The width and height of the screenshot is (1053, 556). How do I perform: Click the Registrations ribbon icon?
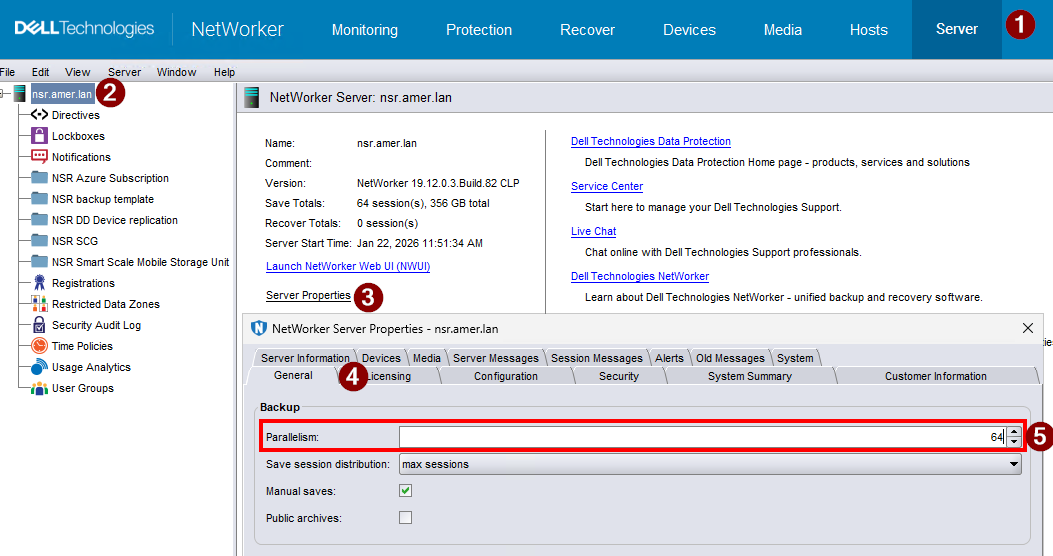click(39, 283)
